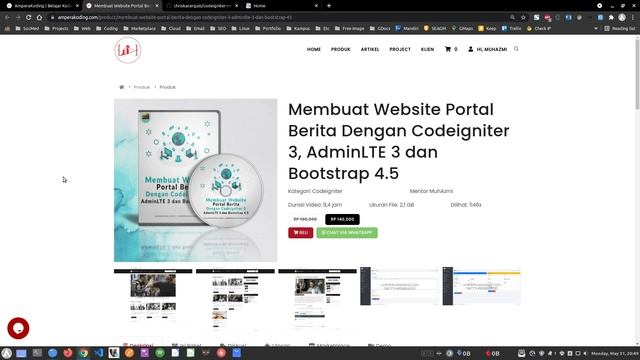This screenshot has width=640, height=360.
Task: Launch VS Code from the taskbar
Action: point(99,353)
